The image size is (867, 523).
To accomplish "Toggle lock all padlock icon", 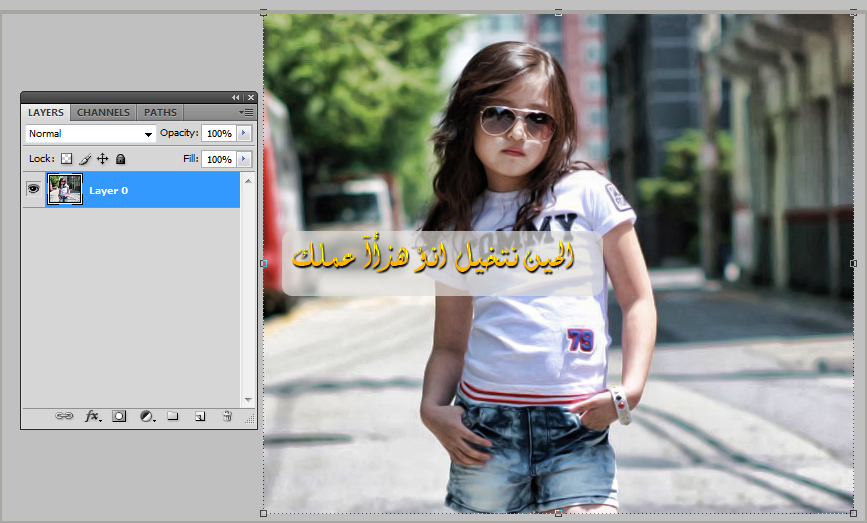I will click(120, 159).
